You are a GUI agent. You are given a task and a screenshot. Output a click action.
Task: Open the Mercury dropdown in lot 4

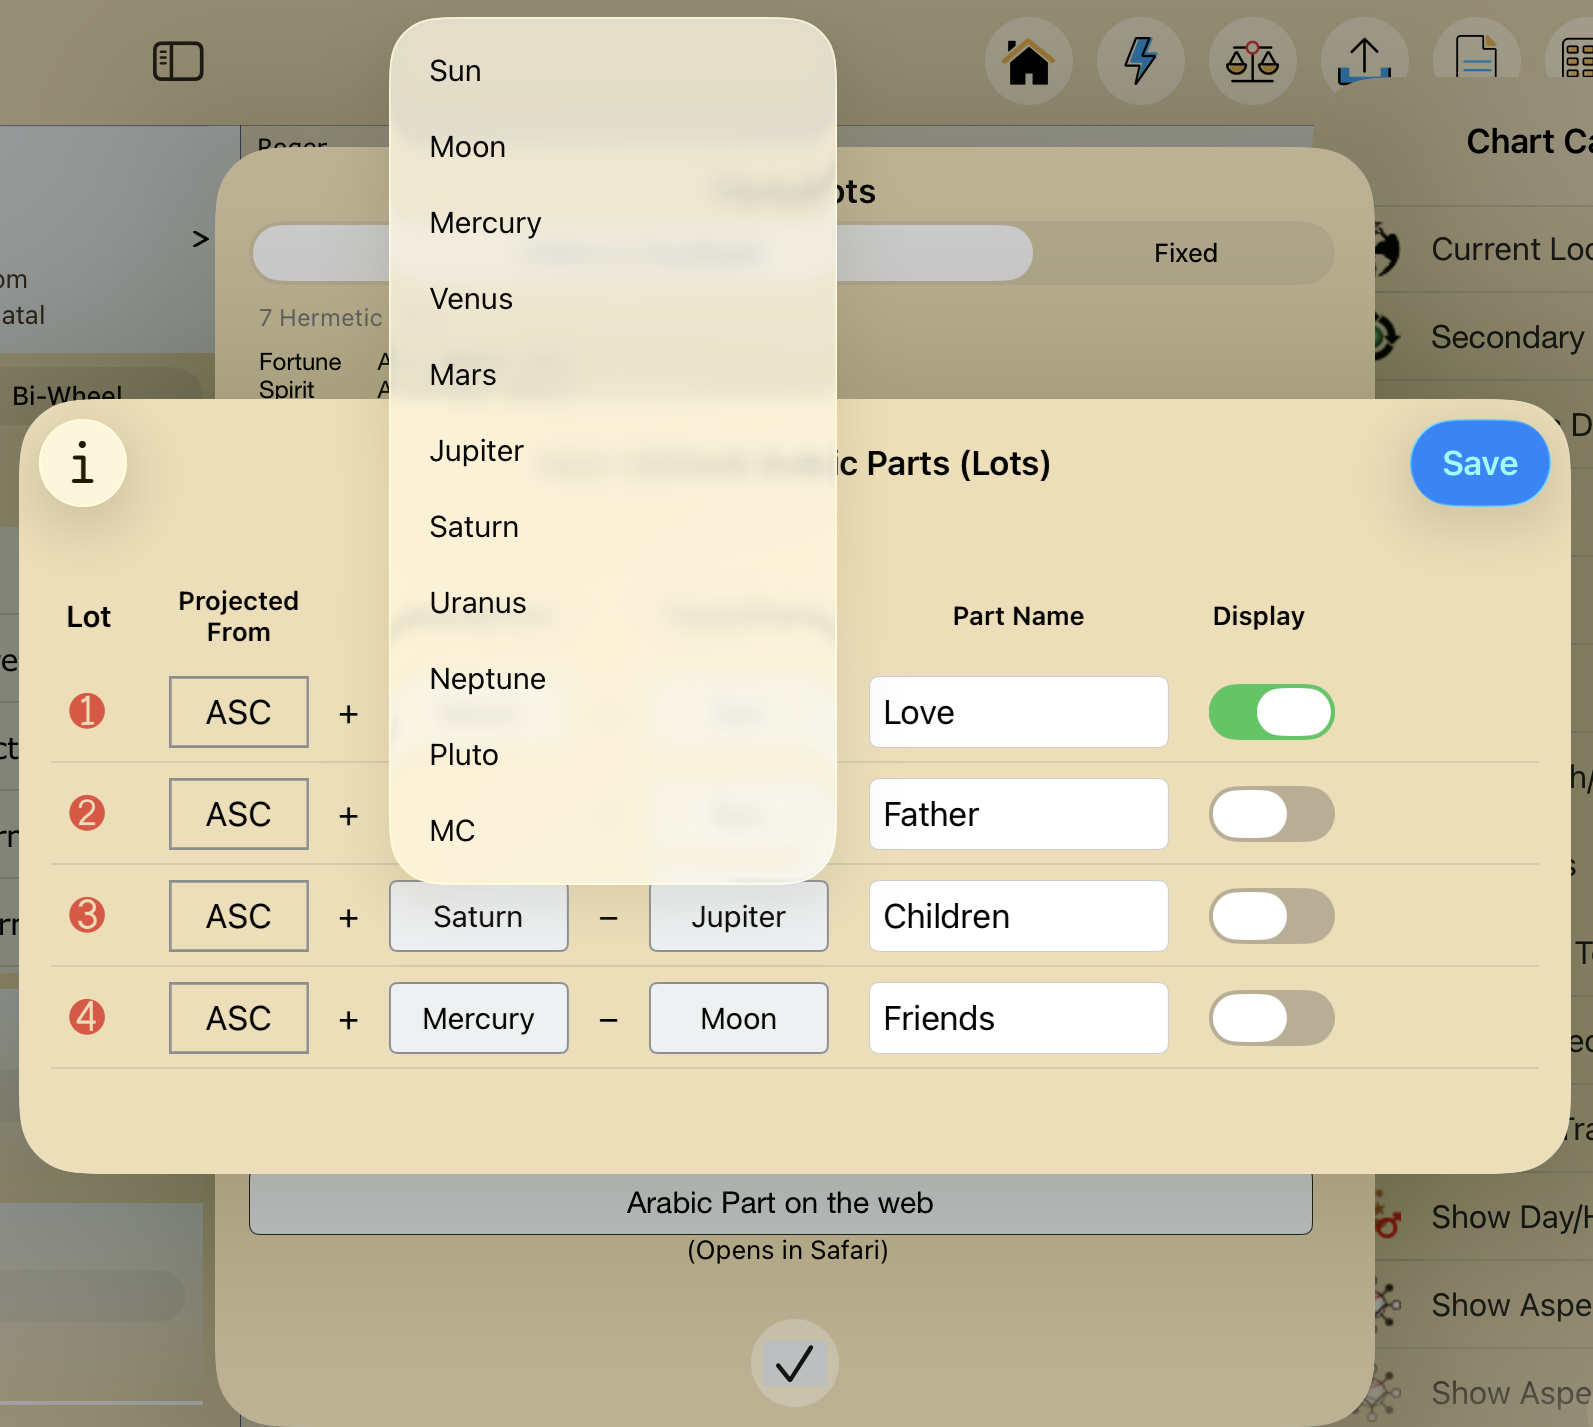click(x=479, y=1018)
